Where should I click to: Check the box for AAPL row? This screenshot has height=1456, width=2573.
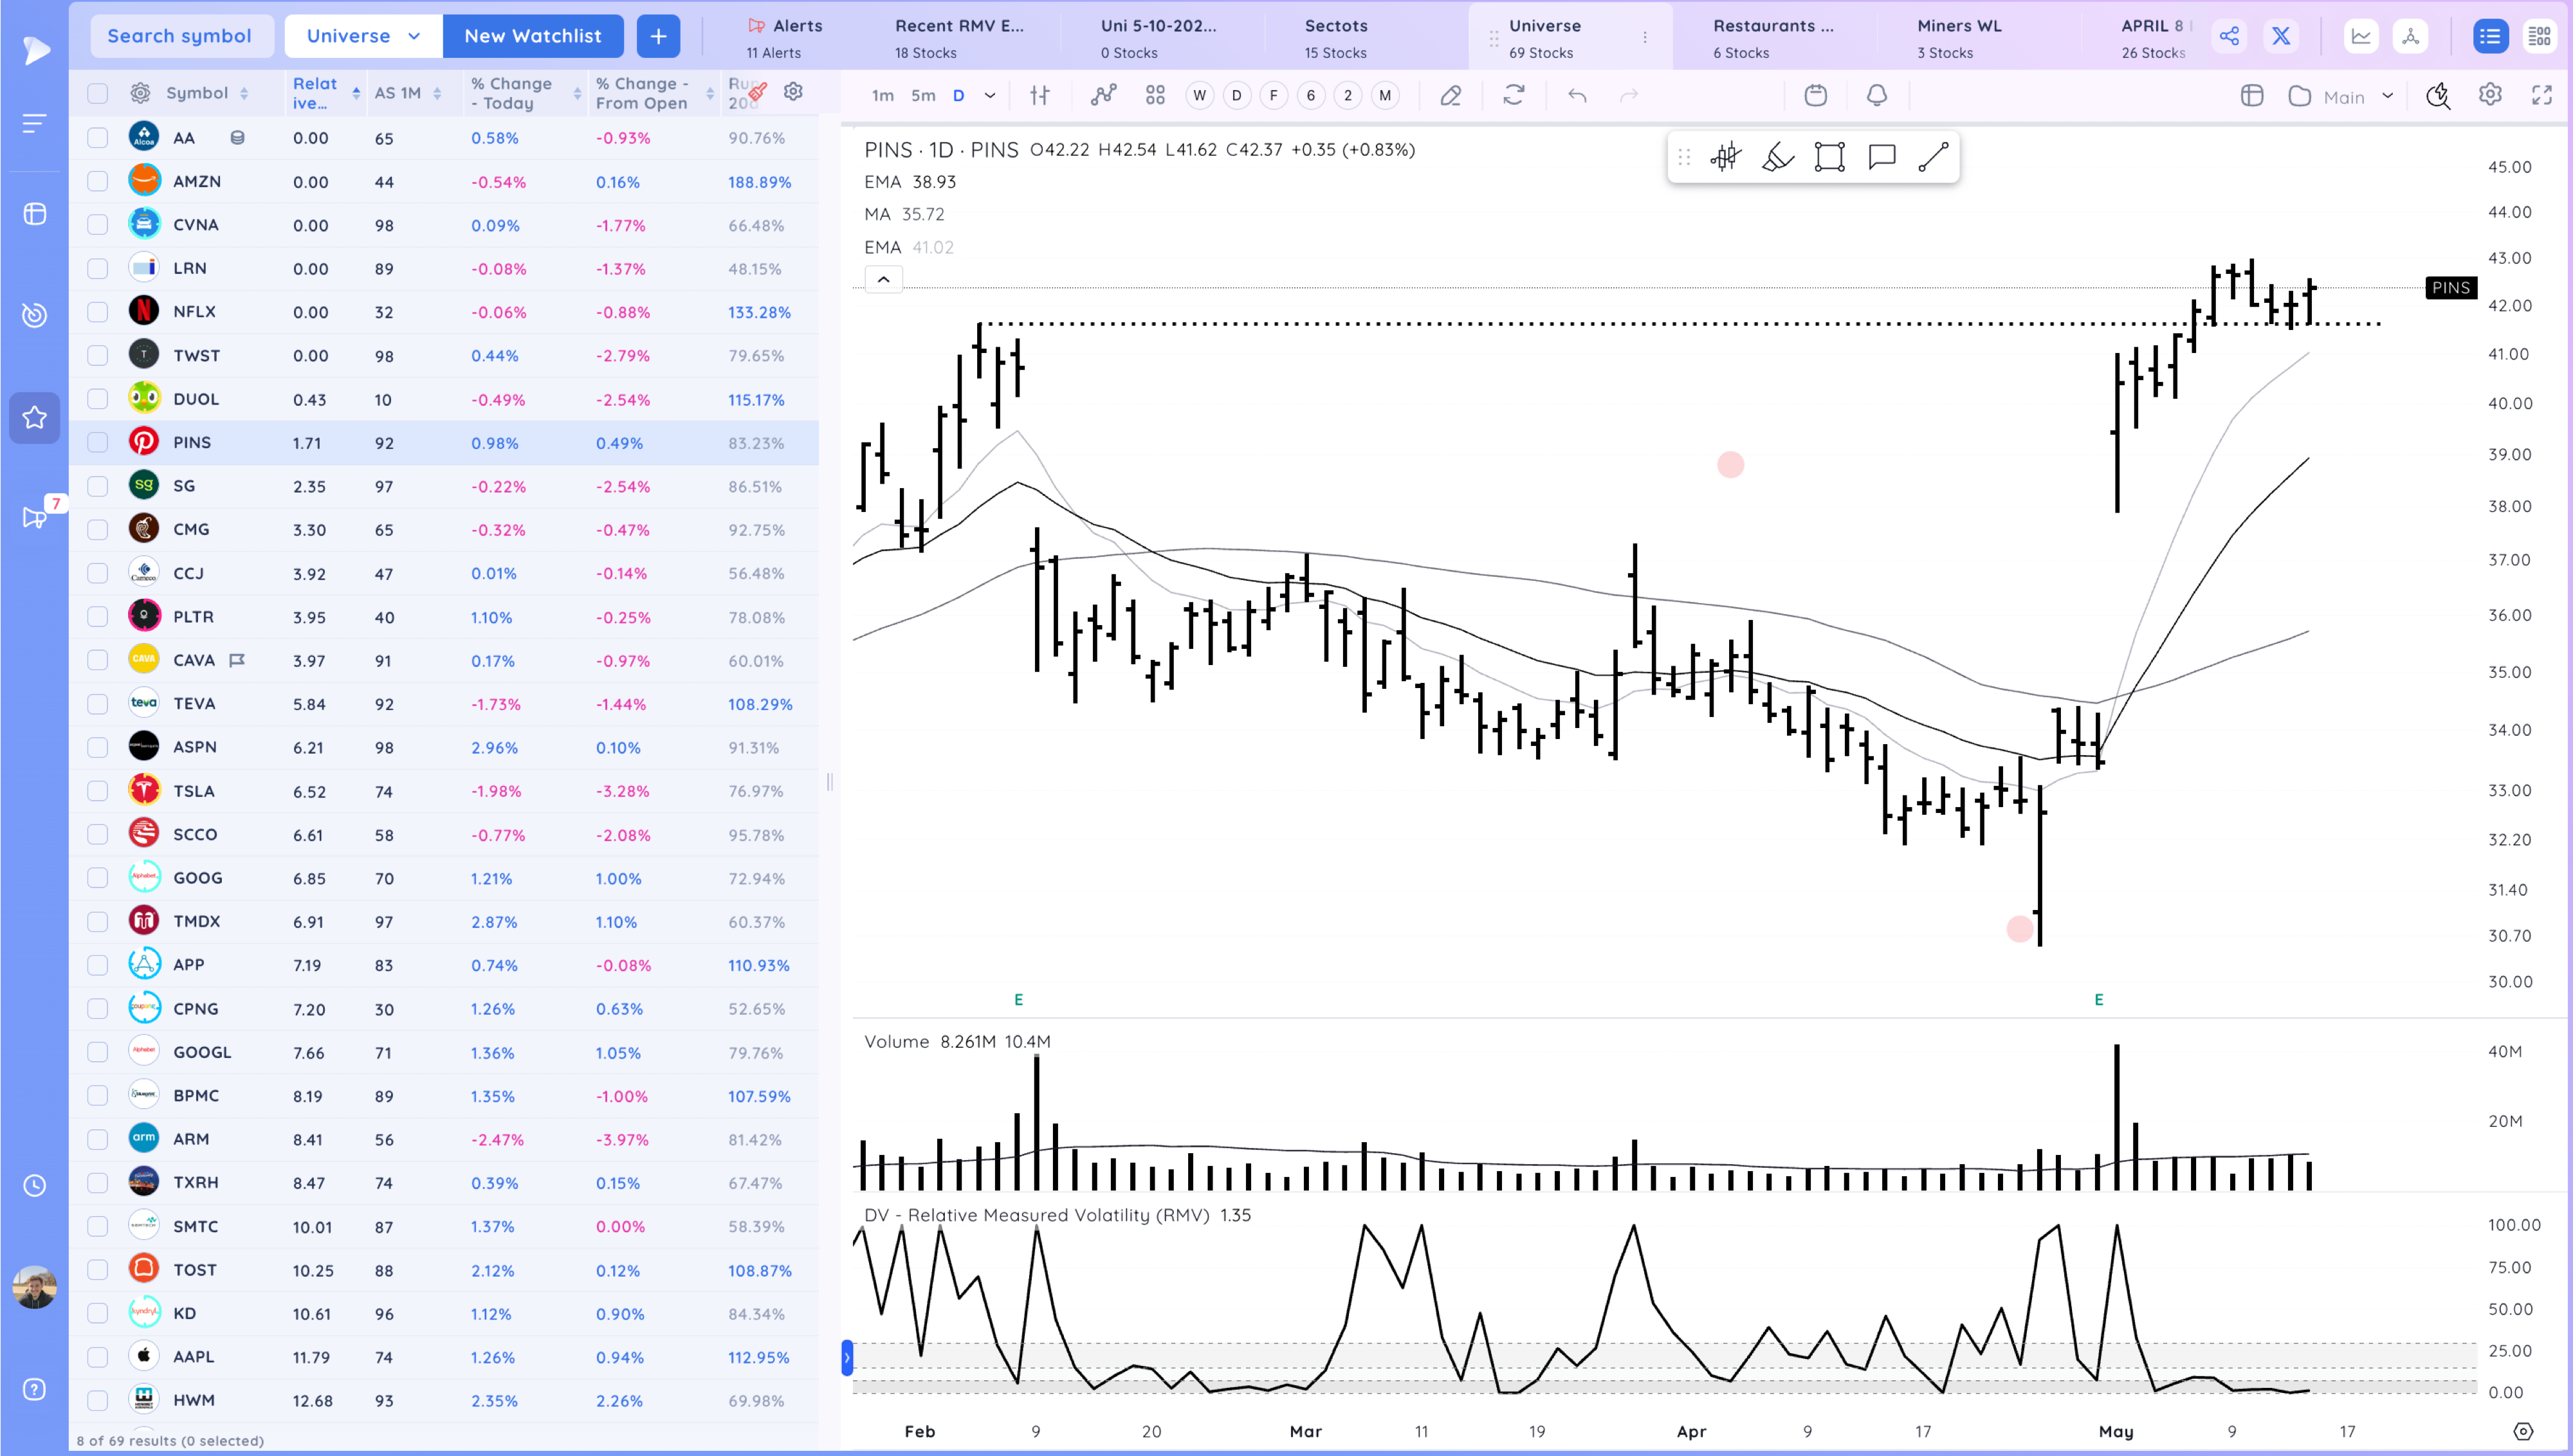click(97, 1357)
